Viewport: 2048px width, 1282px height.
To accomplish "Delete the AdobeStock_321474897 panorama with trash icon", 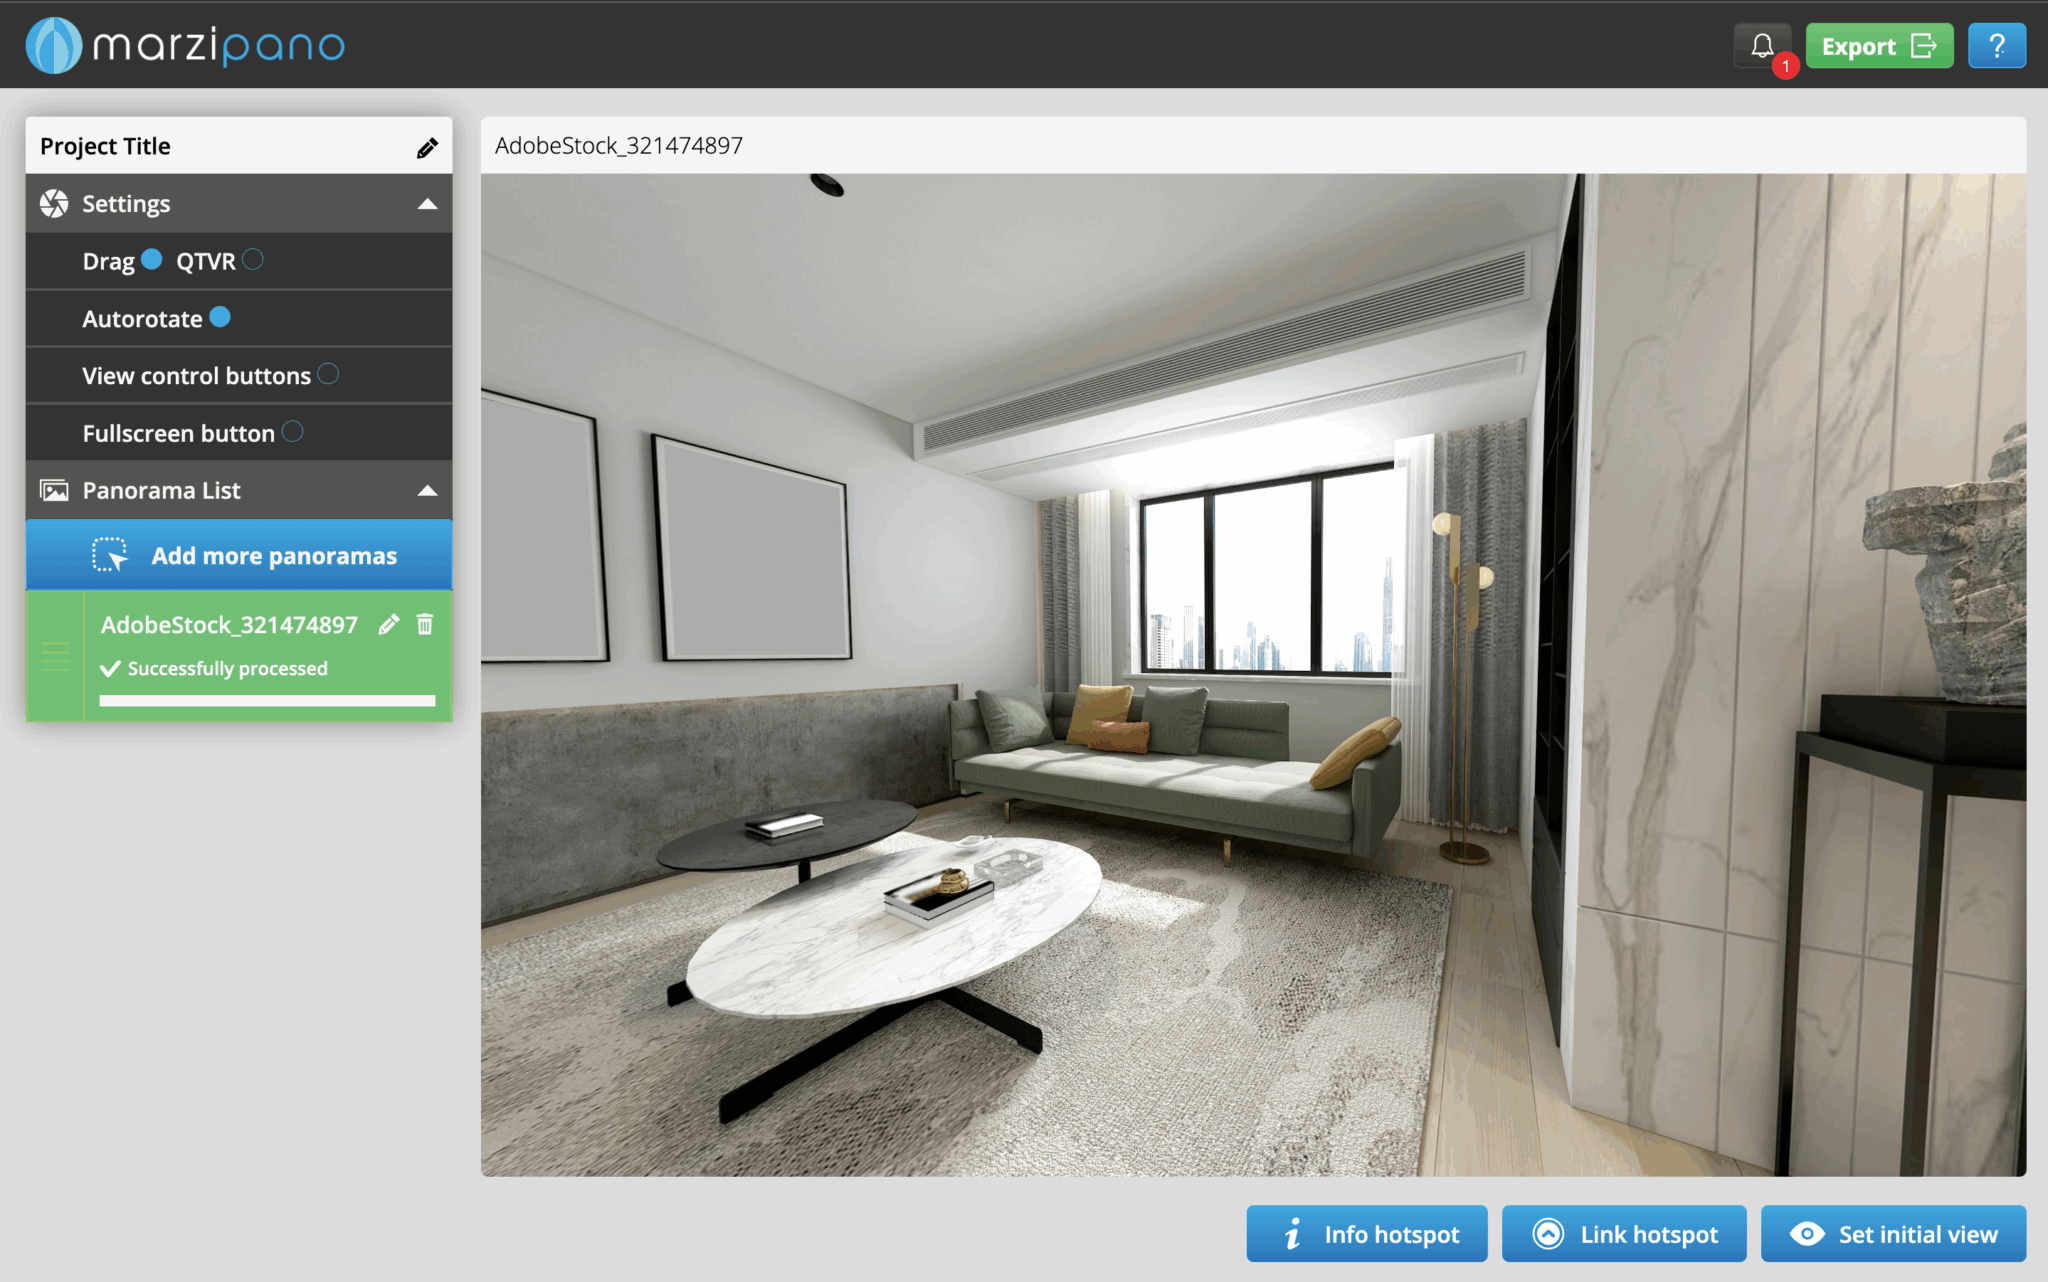I will 425,624.
